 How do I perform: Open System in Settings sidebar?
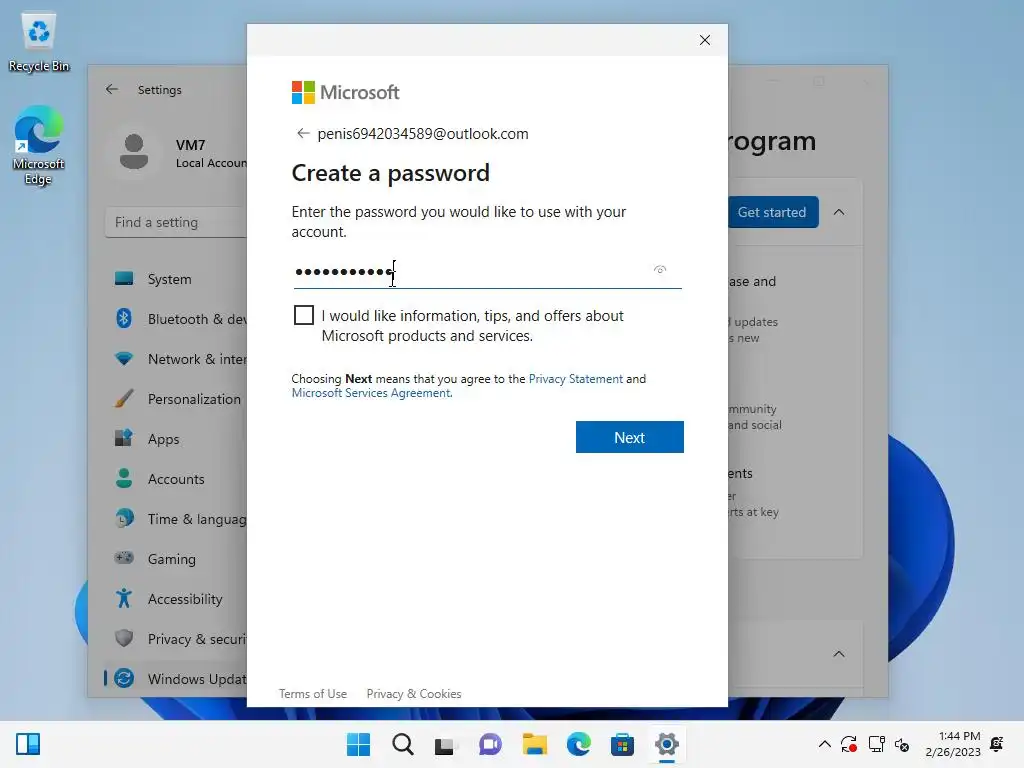(x=169, y=279)
